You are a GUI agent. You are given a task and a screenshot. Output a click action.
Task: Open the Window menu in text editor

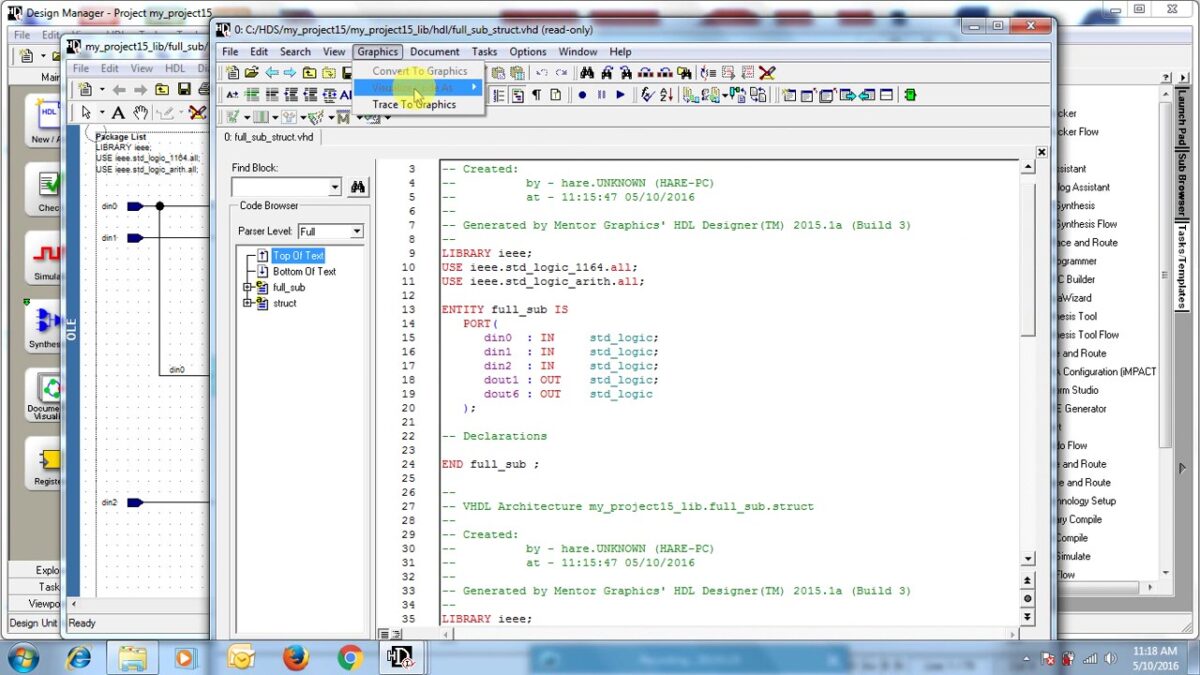click(x=578, y=52)
